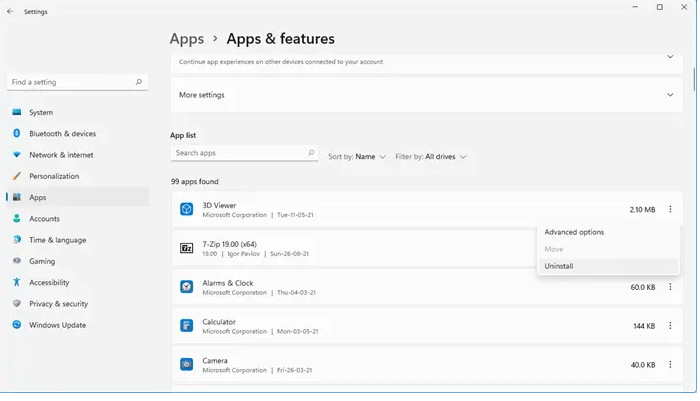Screen dimensions: 700x401
Task: Click the search magnifier in Find a setting
Action: coord(139,82)
